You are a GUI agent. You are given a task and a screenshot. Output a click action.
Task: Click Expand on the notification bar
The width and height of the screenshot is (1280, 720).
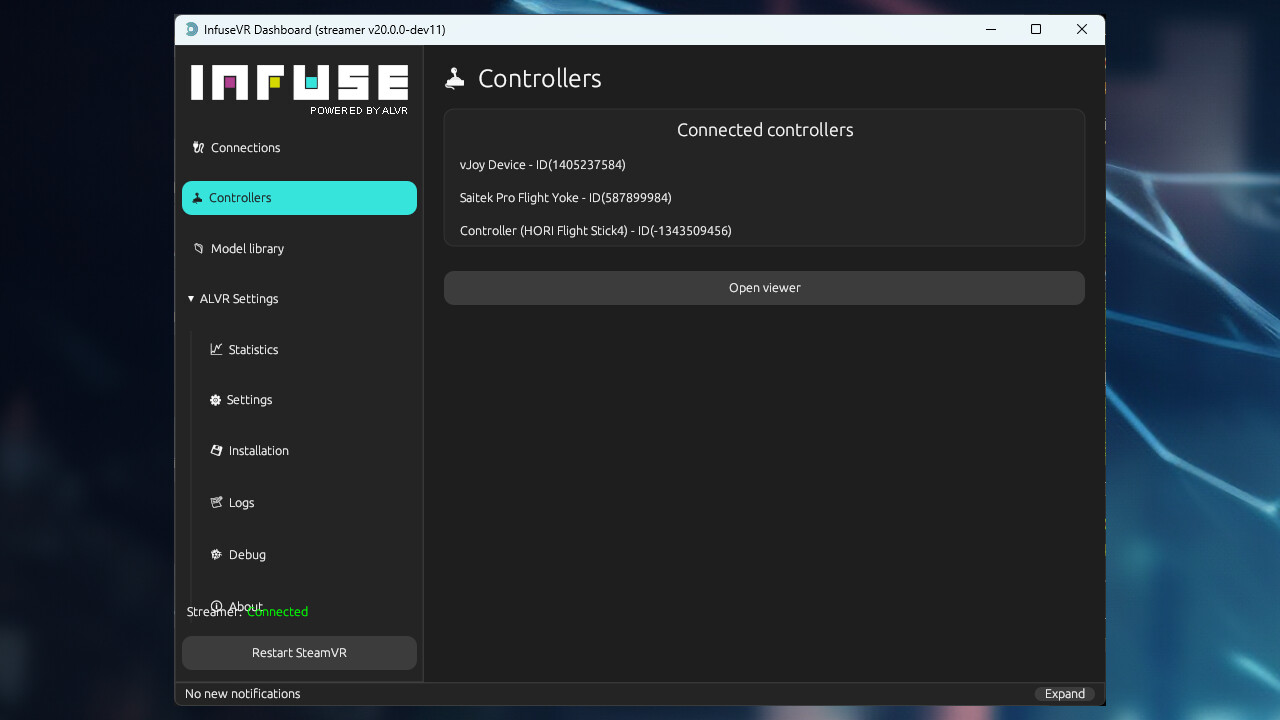[1064, 693]
